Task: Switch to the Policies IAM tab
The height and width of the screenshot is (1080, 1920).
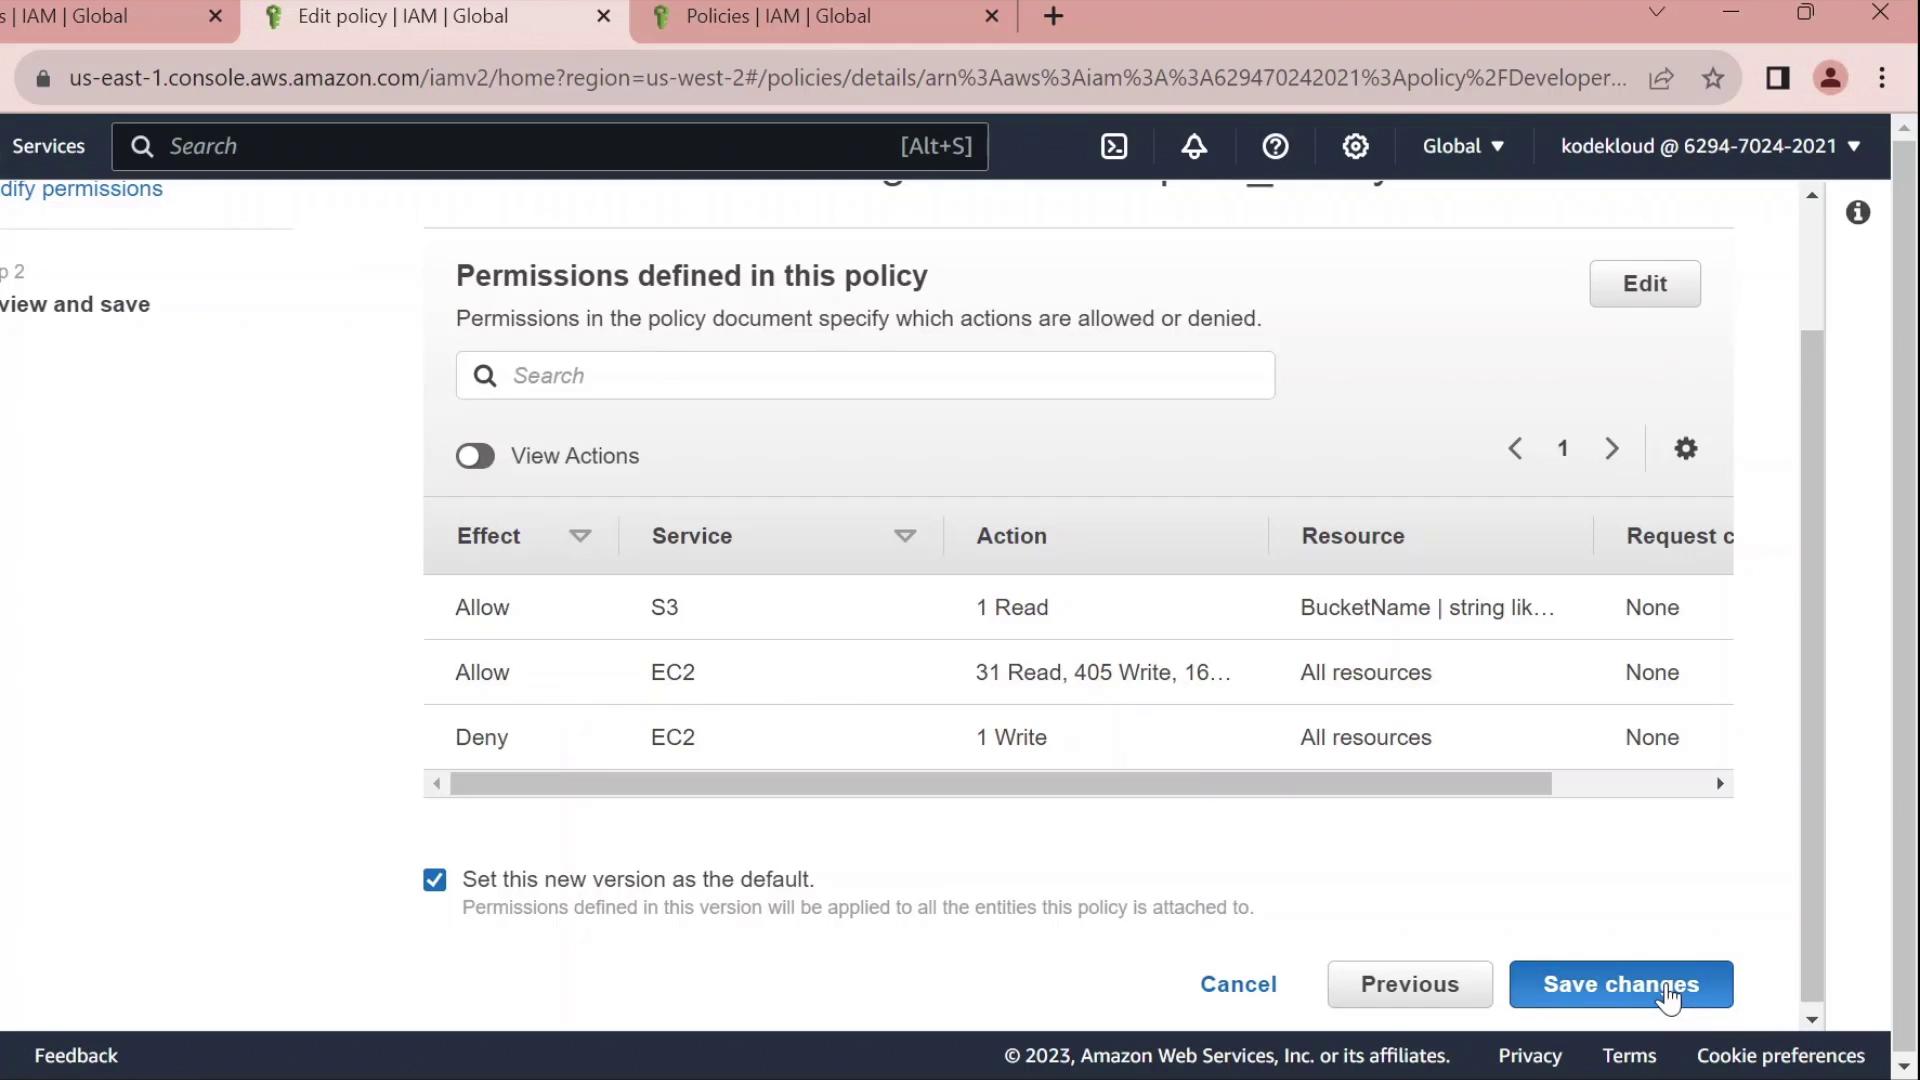Action: (x=778, y=16)
